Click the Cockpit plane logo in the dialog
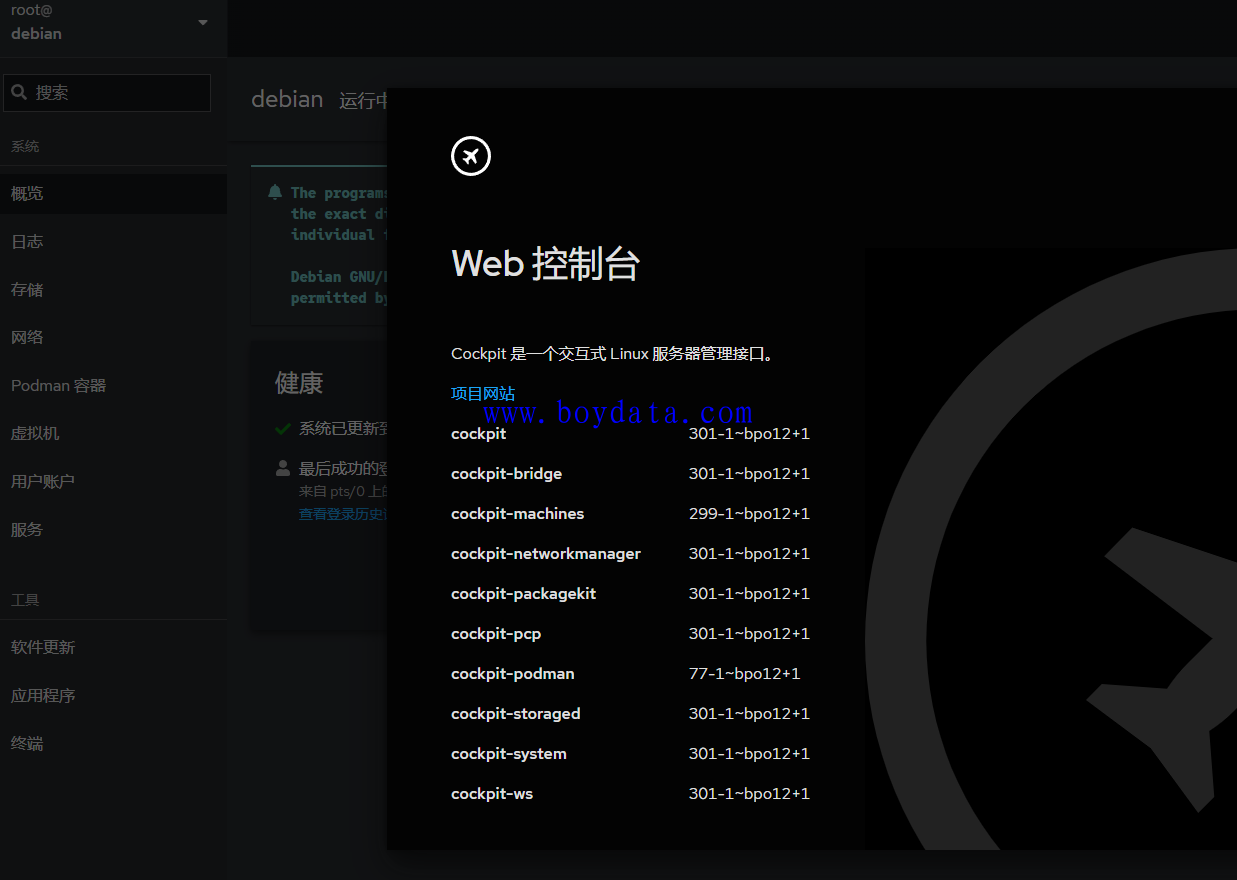Viewport: 1237px width, 880px height. pyautogui.click(x=471, y=156)
